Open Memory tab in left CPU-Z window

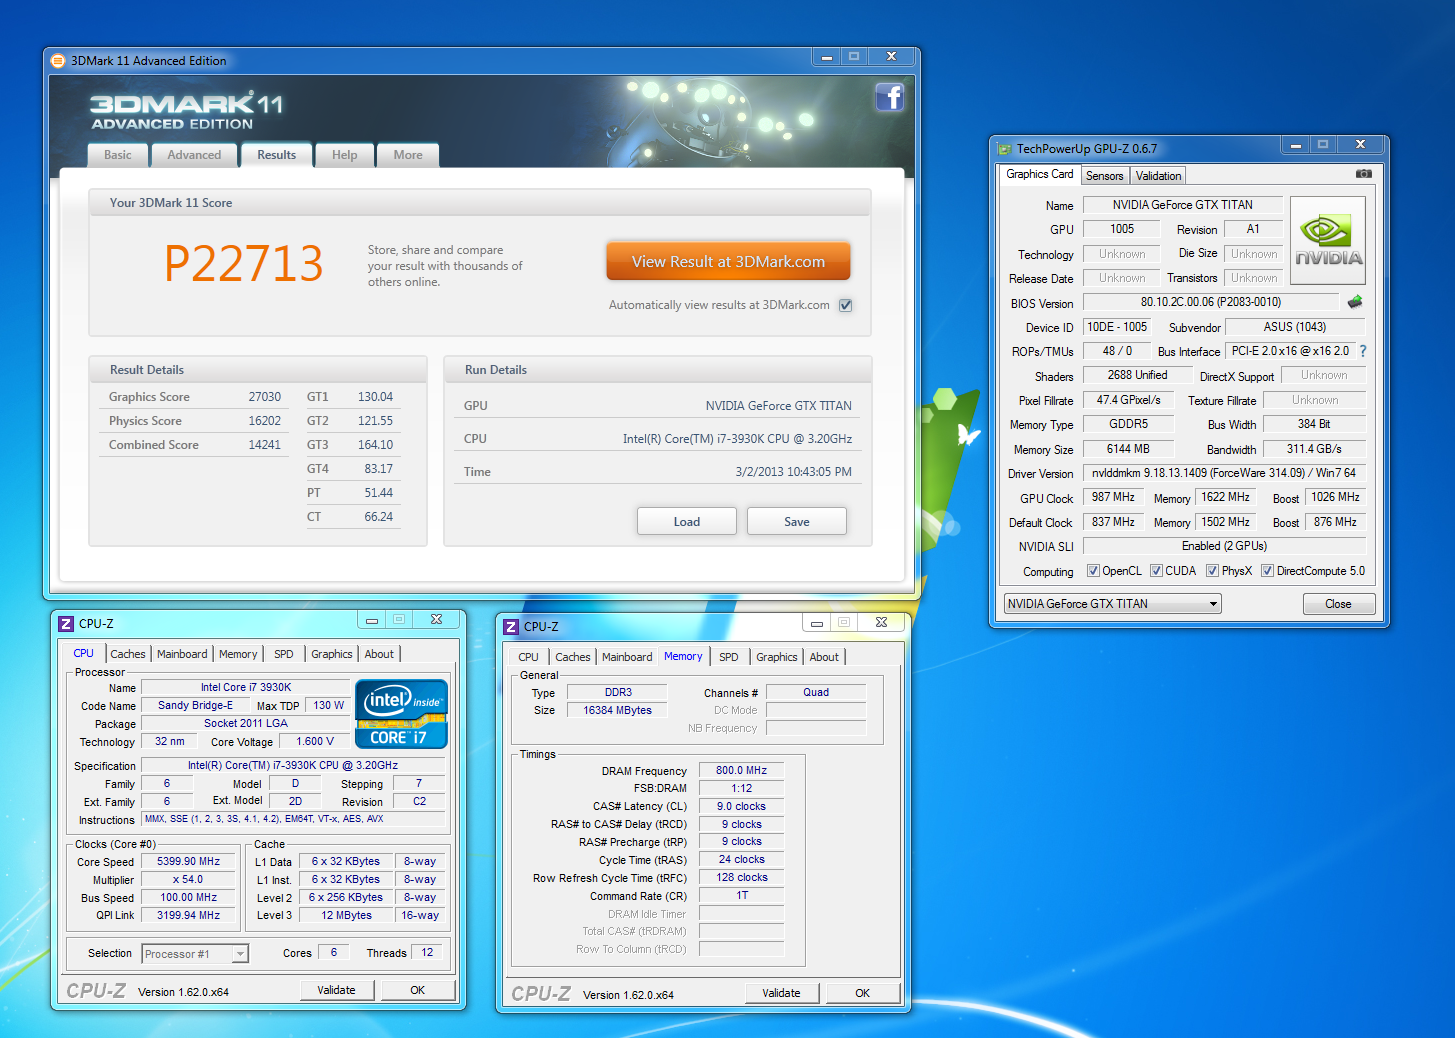[x=238, y=654]
